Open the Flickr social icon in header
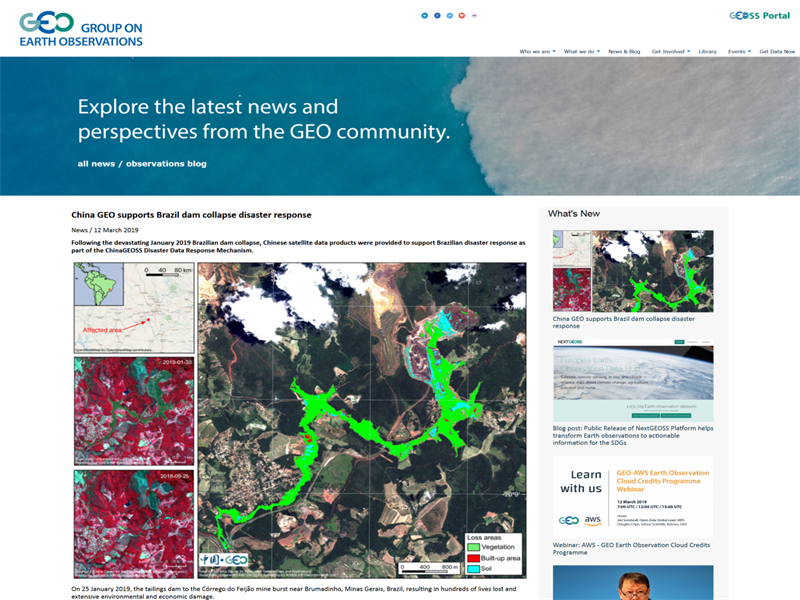The width and height of the screenshot is (800, 600). pos(475,16)
